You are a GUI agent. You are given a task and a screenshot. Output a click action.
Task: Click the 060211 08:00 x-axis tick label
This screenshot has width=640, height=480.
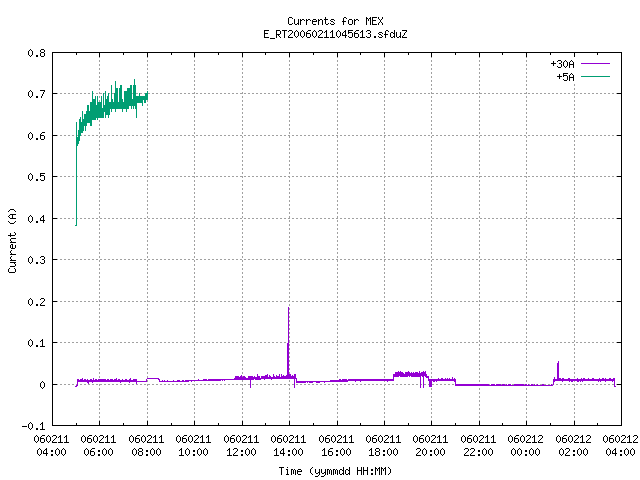coord(146,446)
